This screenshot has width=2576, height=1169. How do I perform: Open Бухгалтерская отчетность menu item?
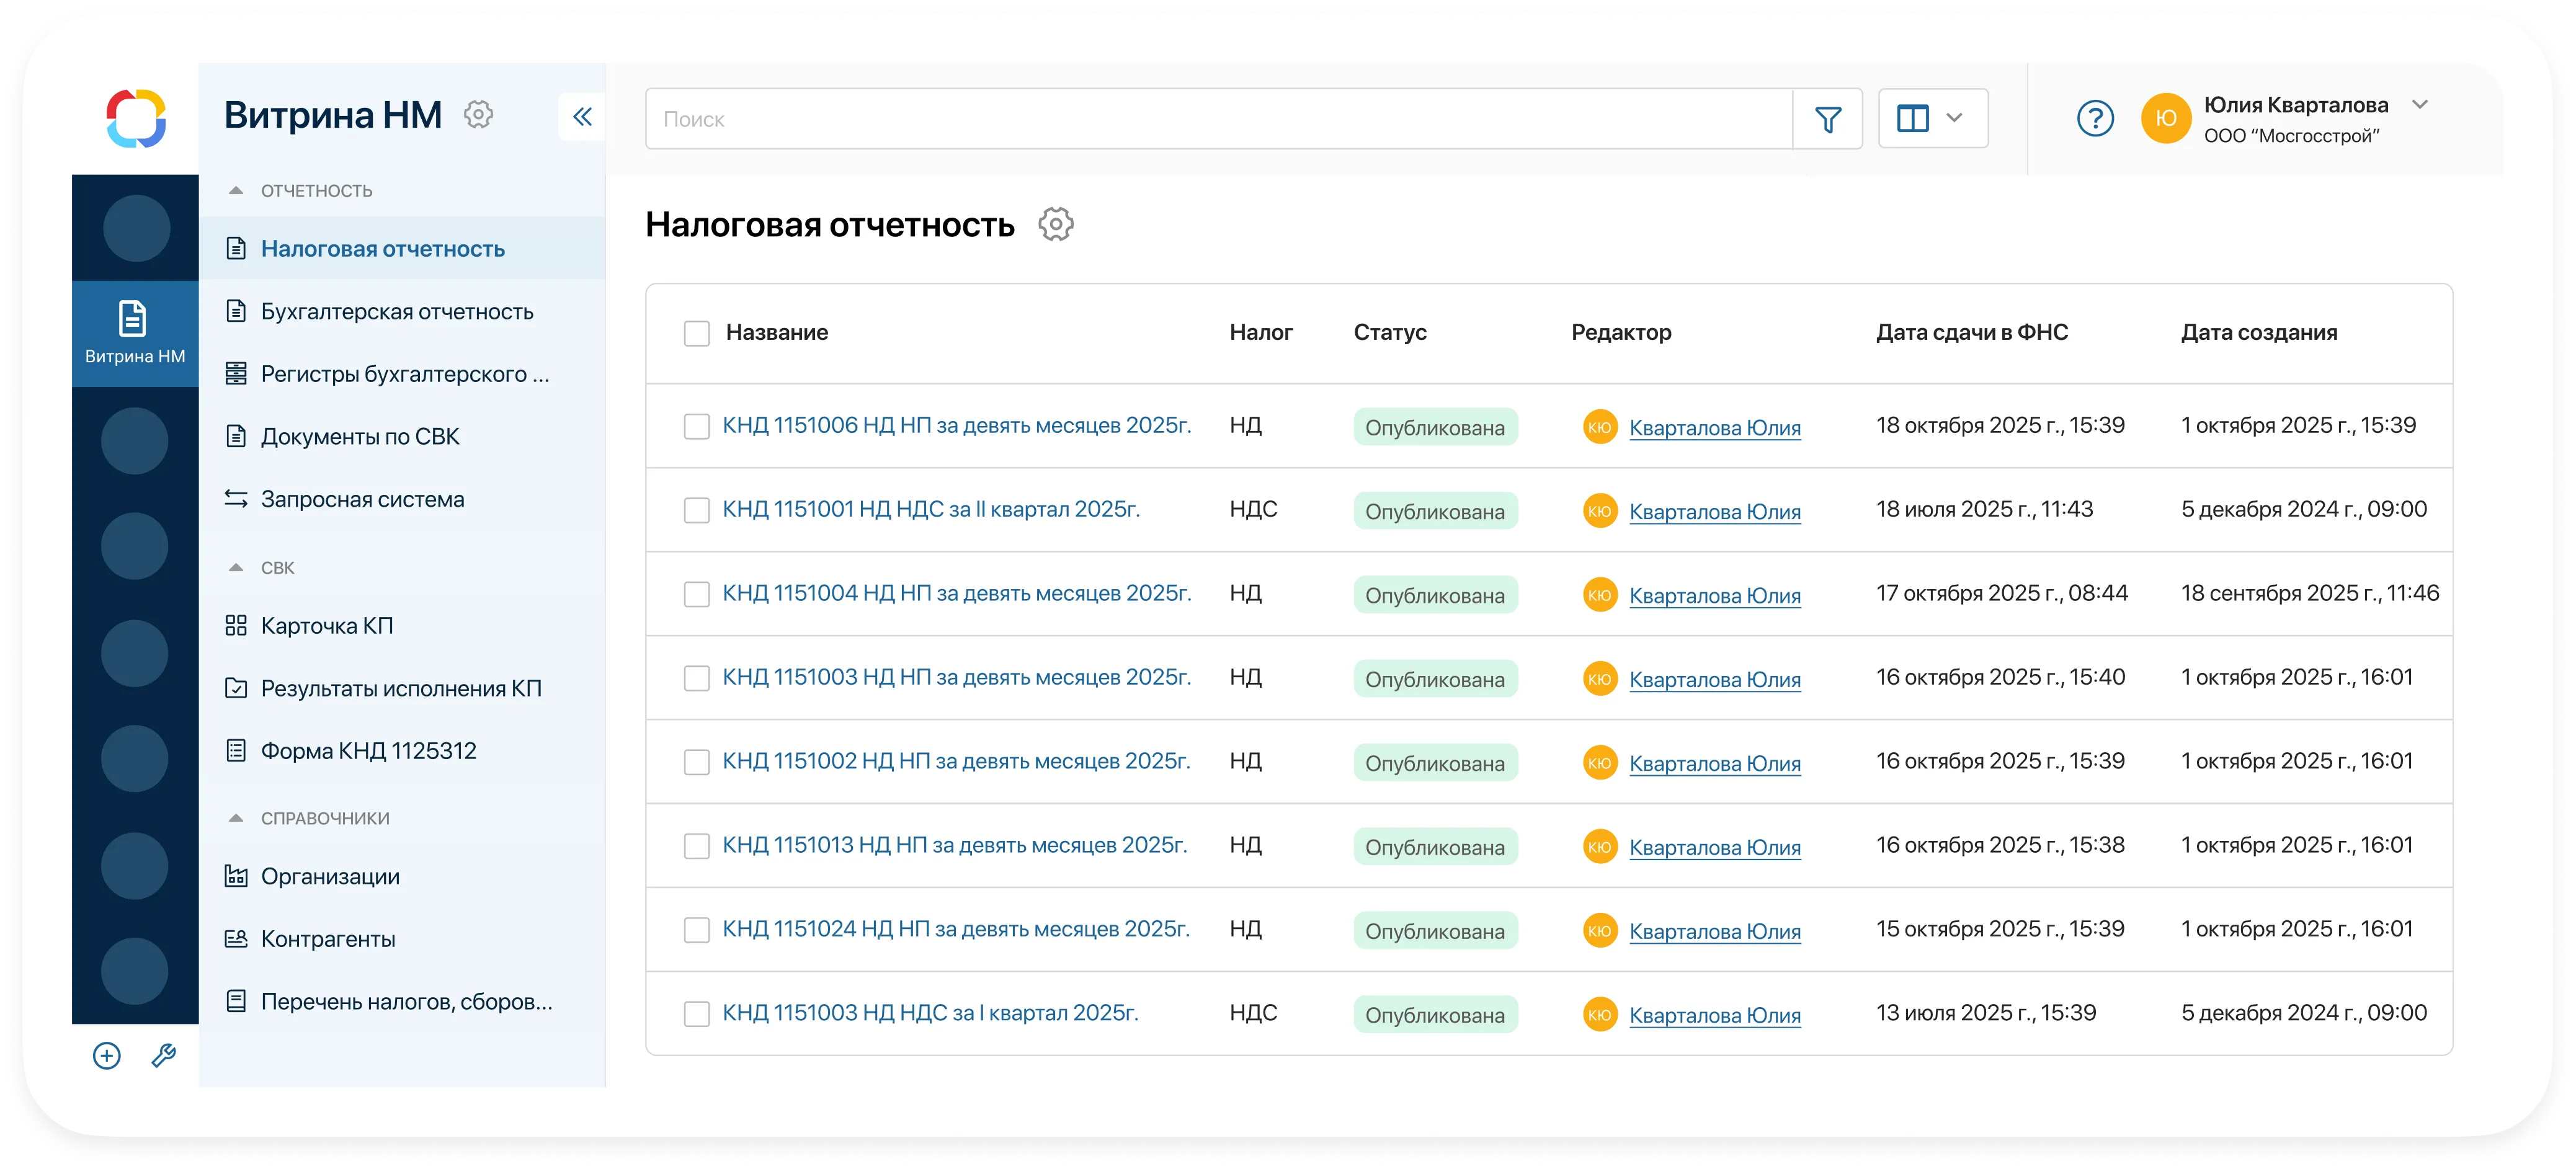397,312
